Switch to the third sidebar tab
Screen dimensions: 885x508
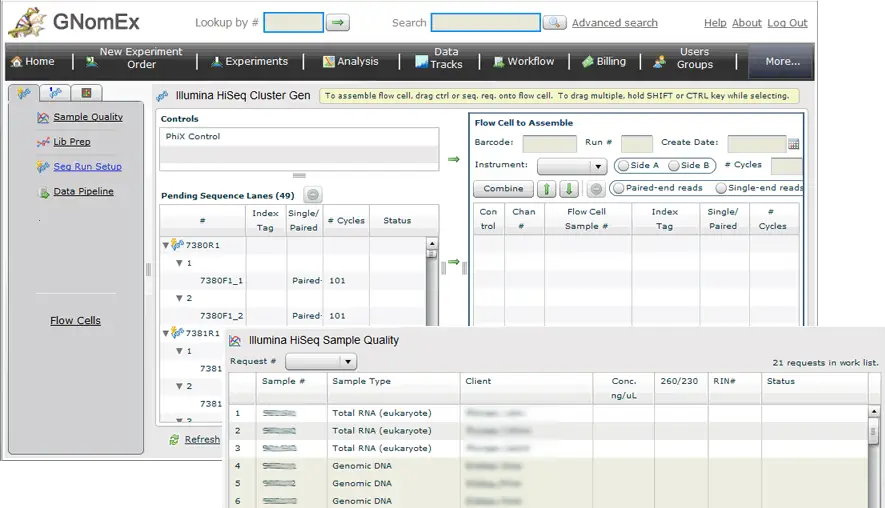[x=86, y=93]
